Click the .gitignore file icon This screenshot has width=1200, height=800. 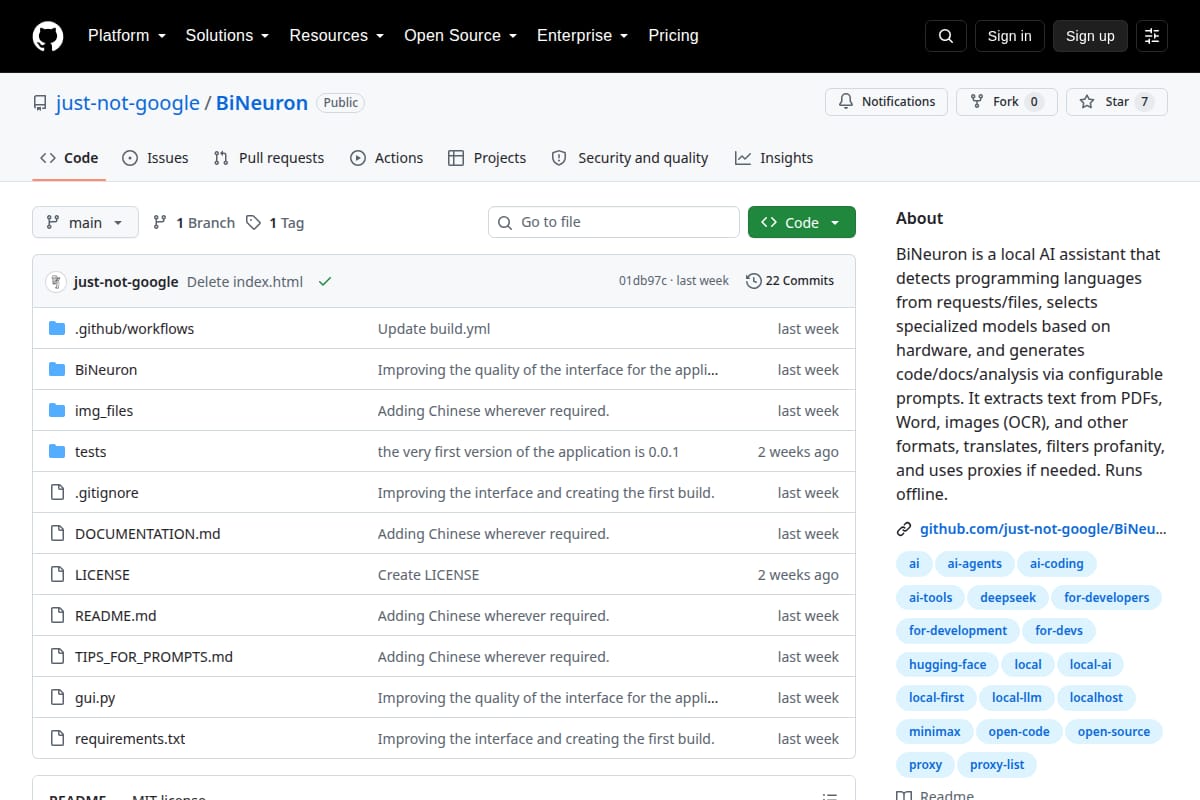point(57,493)
